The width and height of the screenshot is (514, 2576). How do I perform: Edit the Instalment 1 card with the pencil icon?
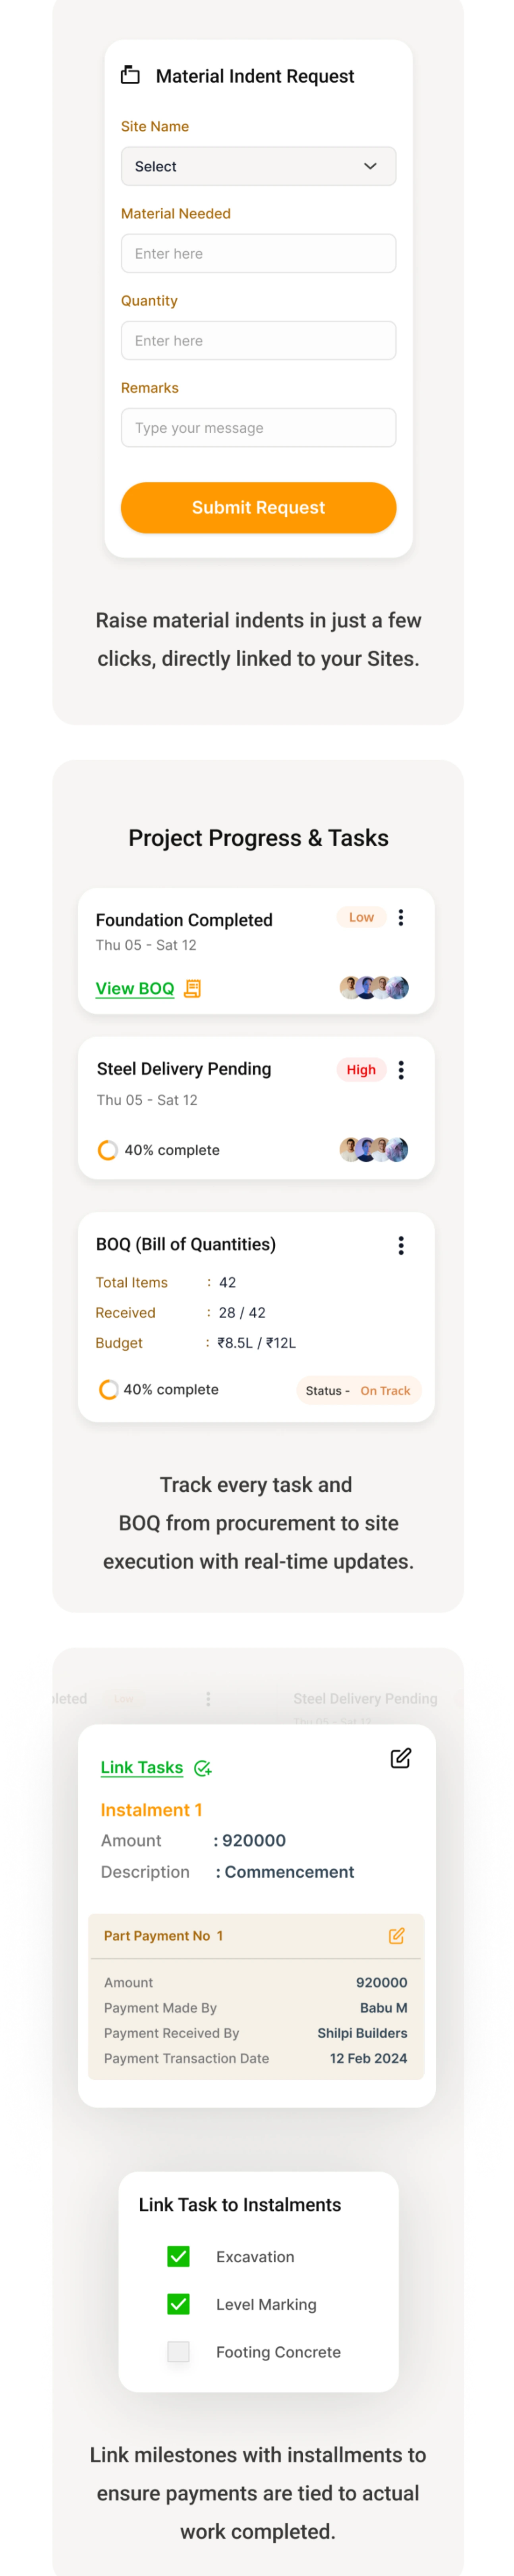400,1758
